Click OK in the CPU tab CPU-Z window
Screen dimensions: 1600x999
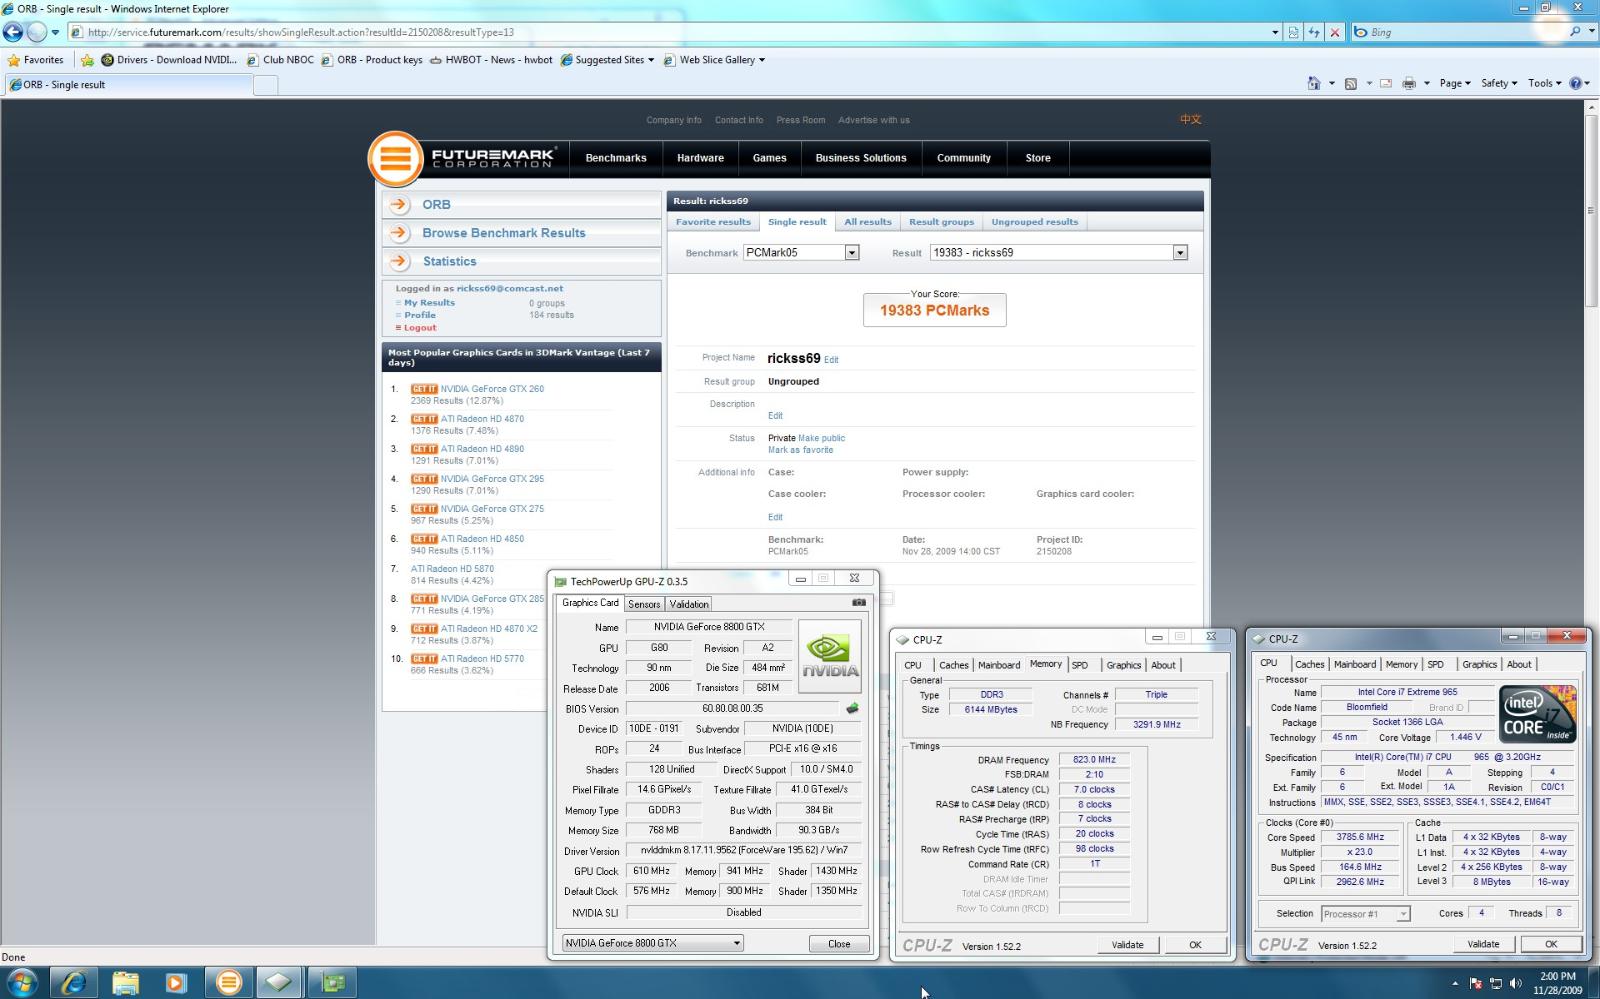(x=1551, y=944)
